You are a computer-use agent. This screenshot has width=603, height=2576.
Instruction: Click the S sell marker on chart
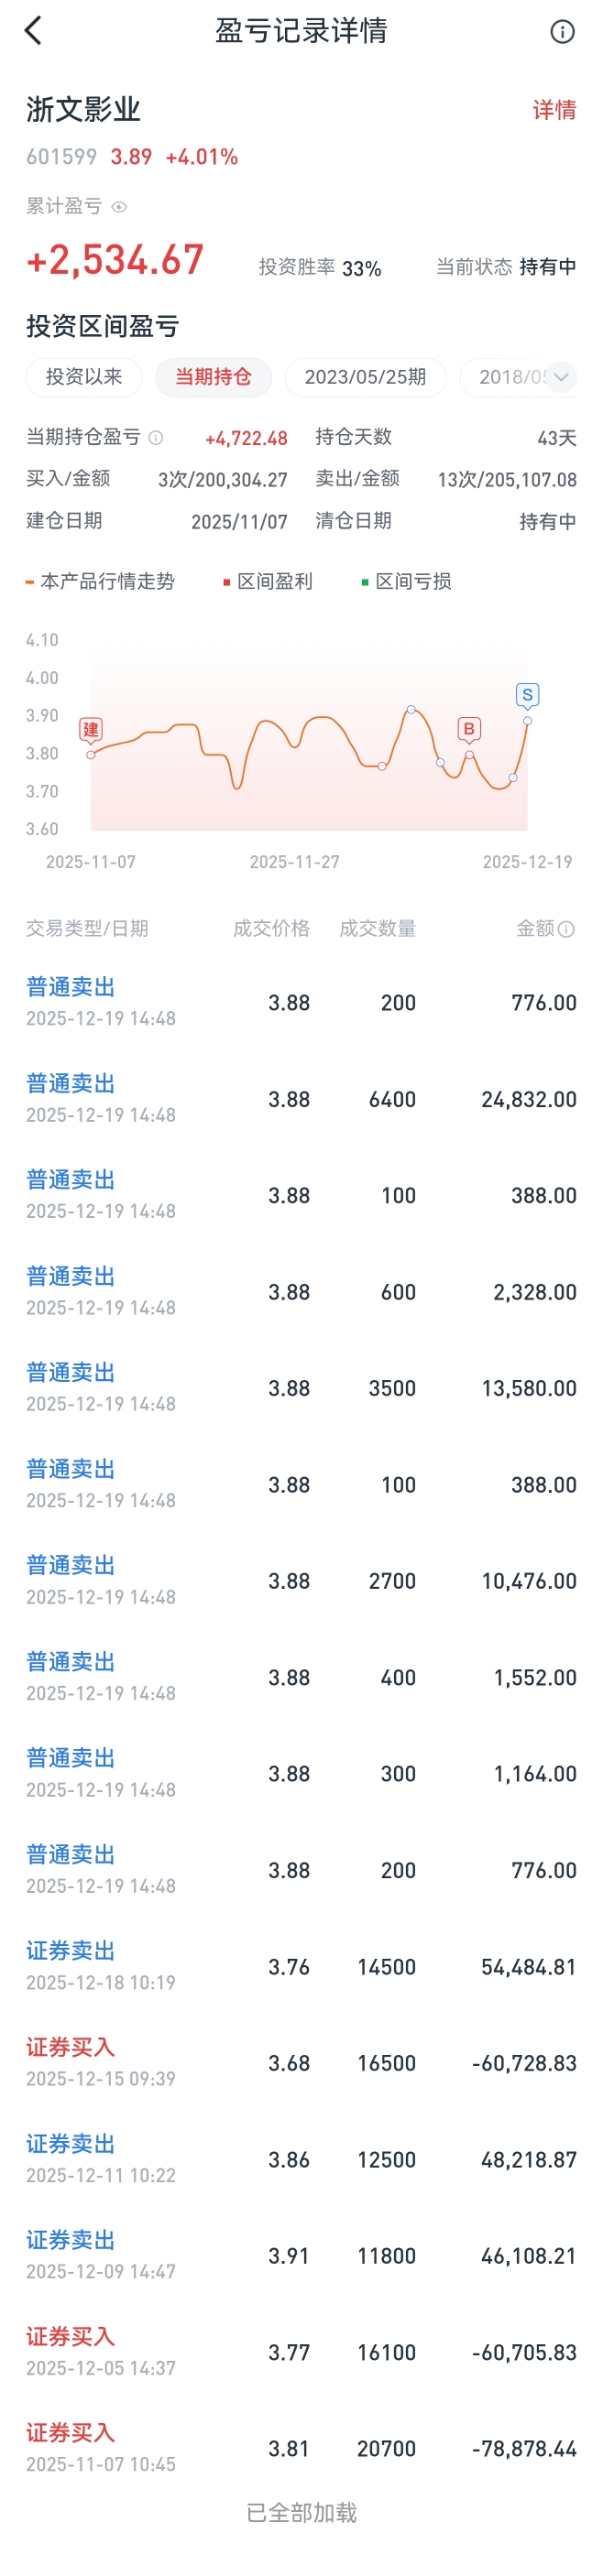click(527, 695)
